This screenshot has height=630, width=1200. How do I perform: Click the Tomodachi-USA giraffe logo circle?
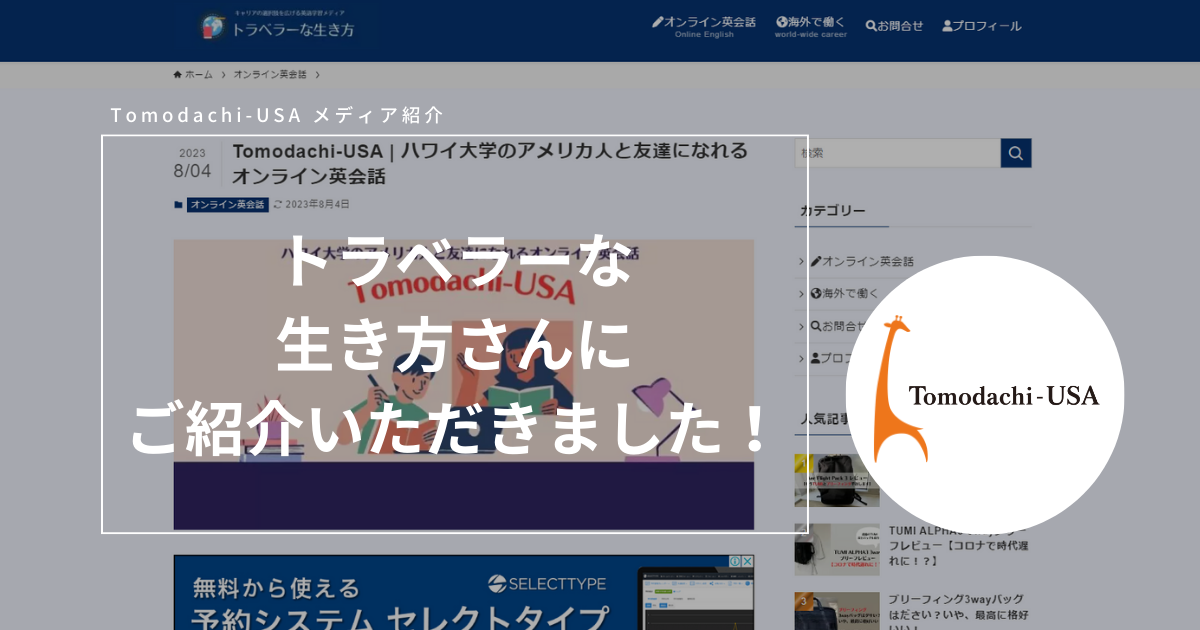985,394
